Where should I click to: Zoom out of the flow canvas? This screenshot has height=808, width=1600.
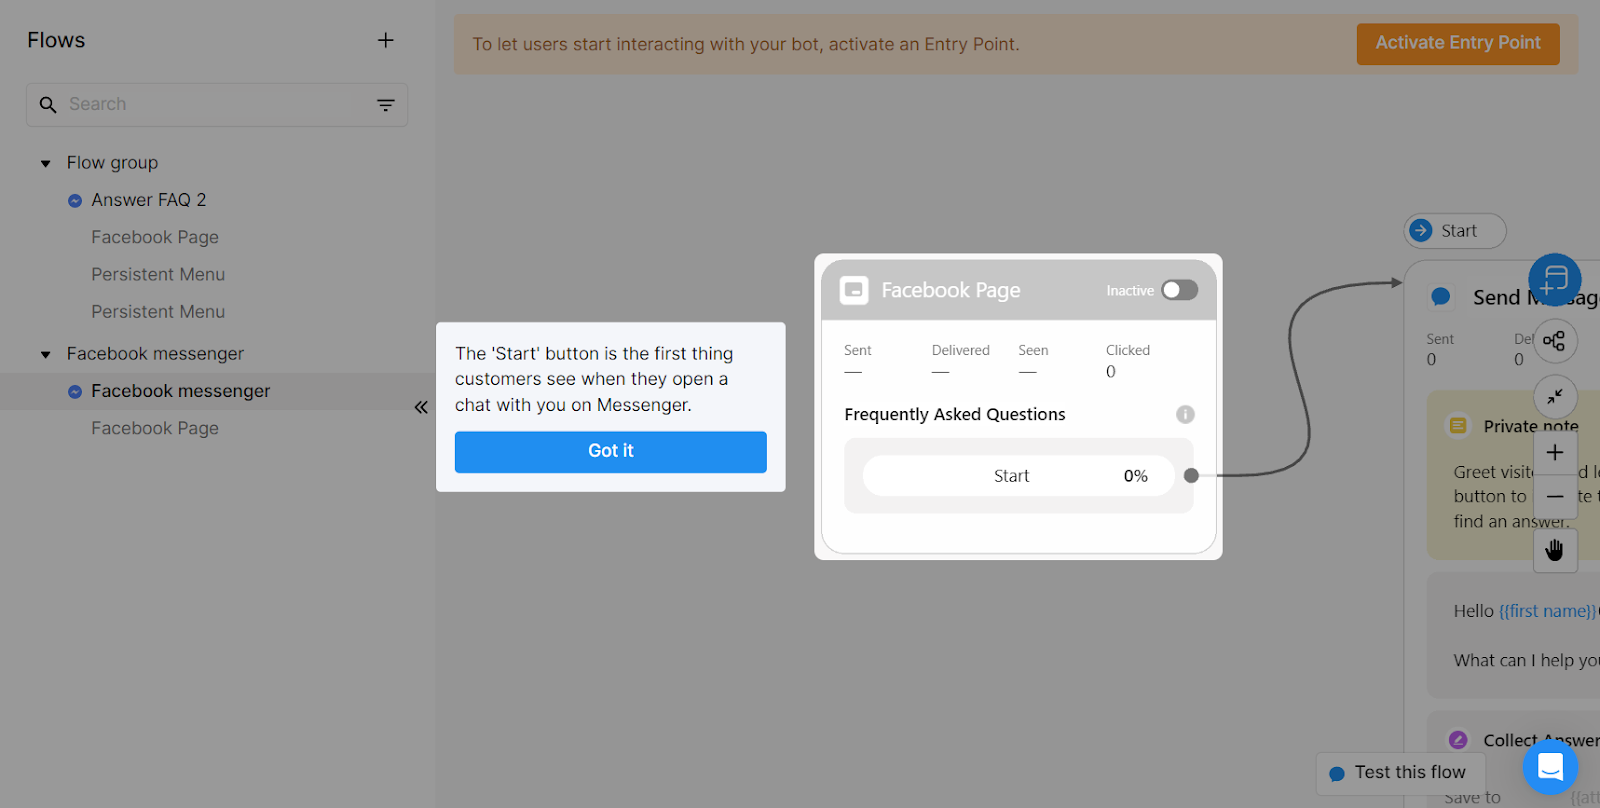tap(1555, 496)
